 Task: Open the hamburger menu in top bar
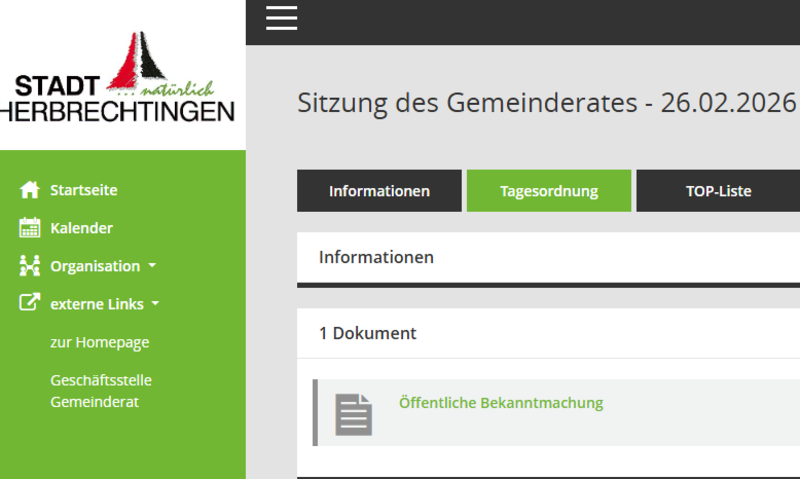(281, 19)
